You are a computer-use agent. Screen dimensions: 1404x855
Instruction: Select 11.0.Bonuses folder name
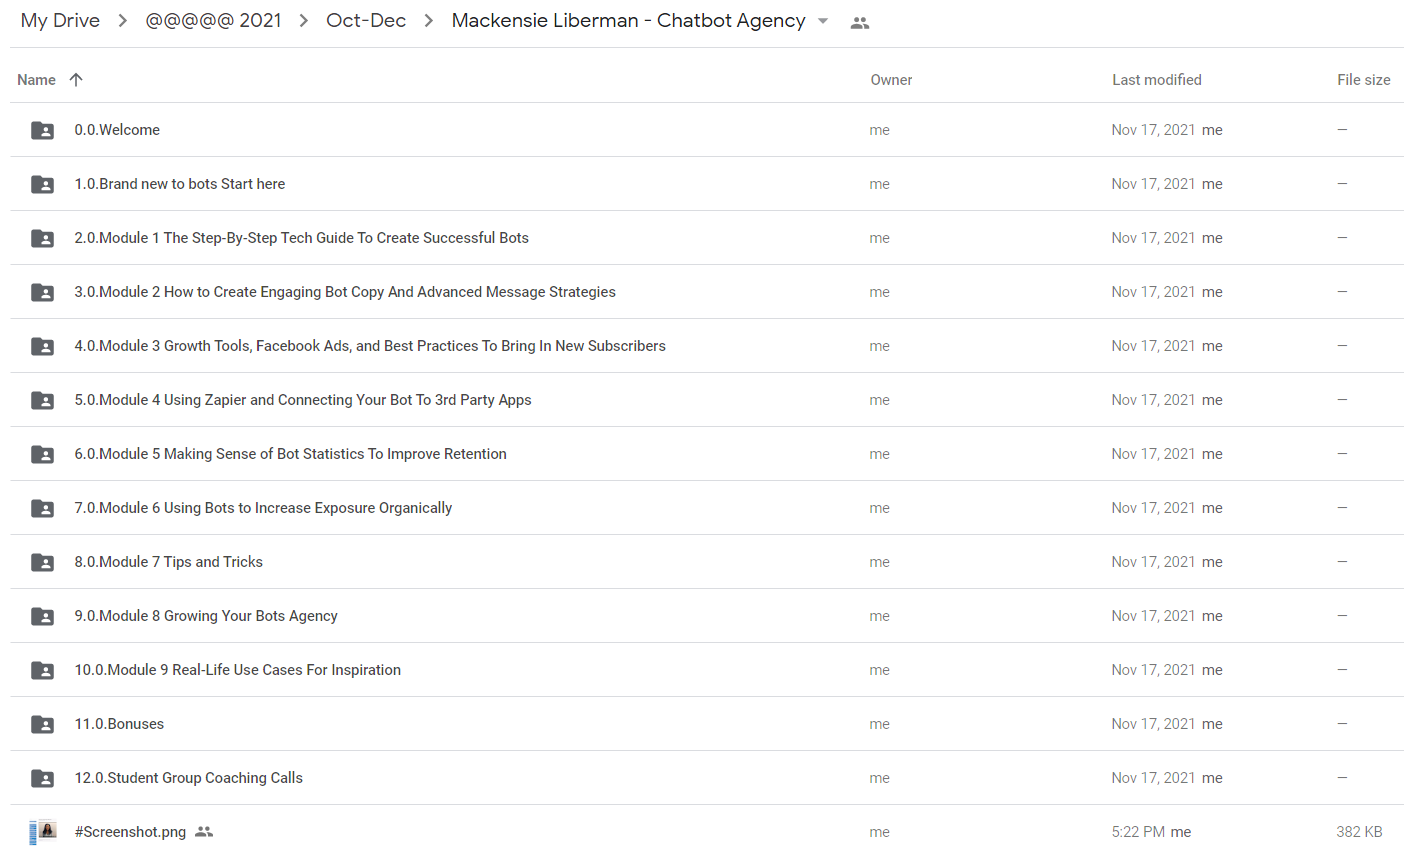tap(119, 724)
